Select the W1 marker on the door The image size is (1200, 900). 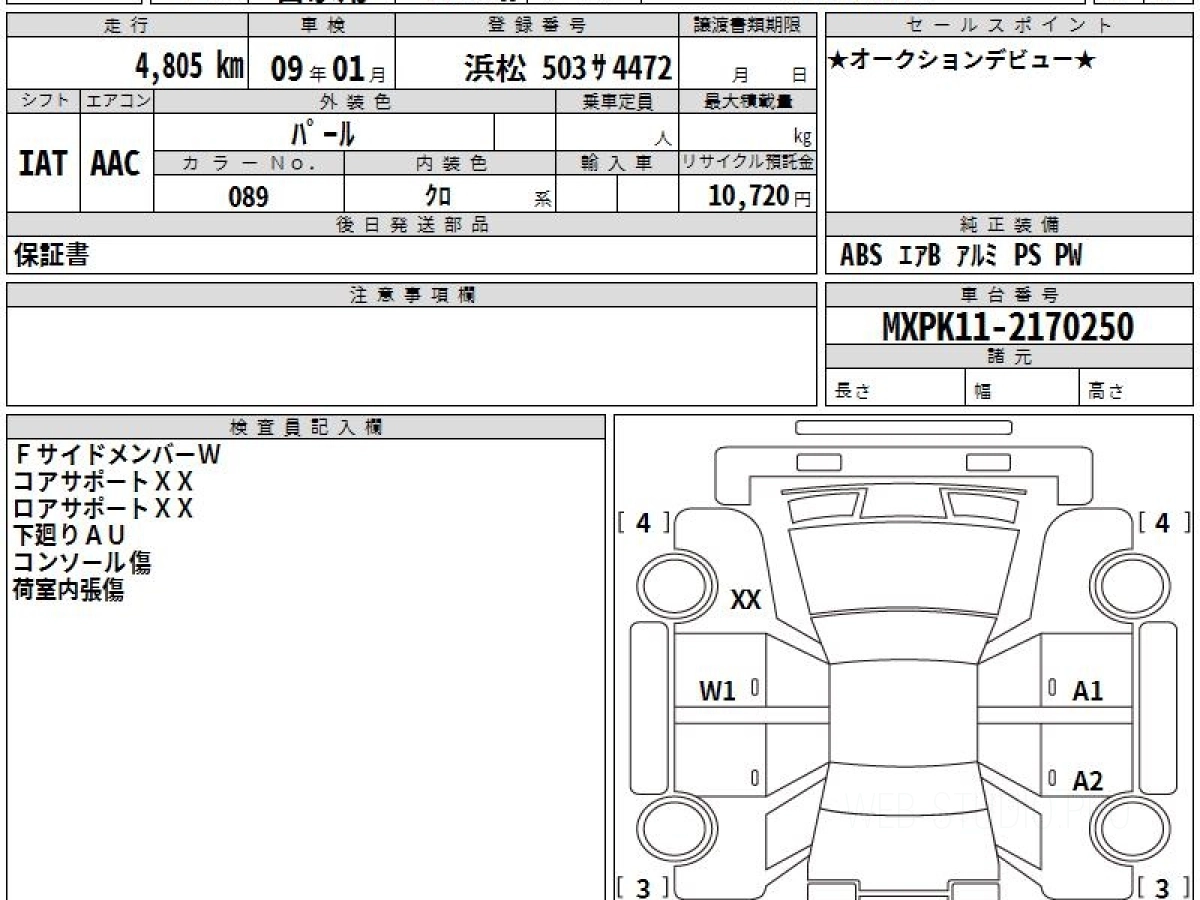click(717, 690)
